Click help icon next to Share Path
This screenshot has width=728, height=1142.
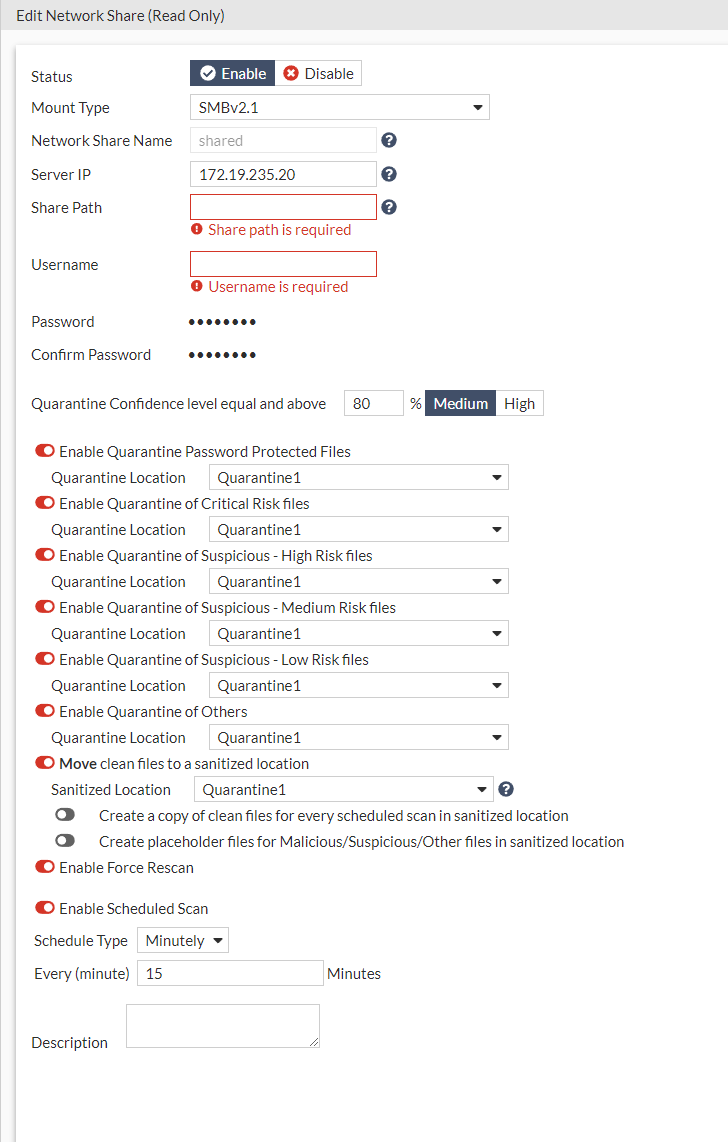coord(390,208)
